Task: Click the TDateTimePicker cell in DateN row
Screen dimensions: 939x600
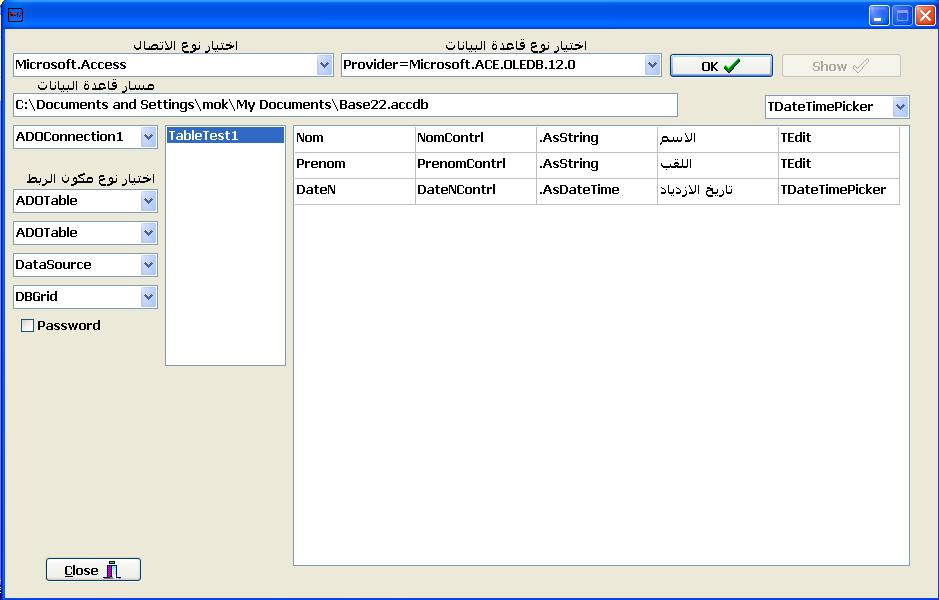Action: point(838,190)
